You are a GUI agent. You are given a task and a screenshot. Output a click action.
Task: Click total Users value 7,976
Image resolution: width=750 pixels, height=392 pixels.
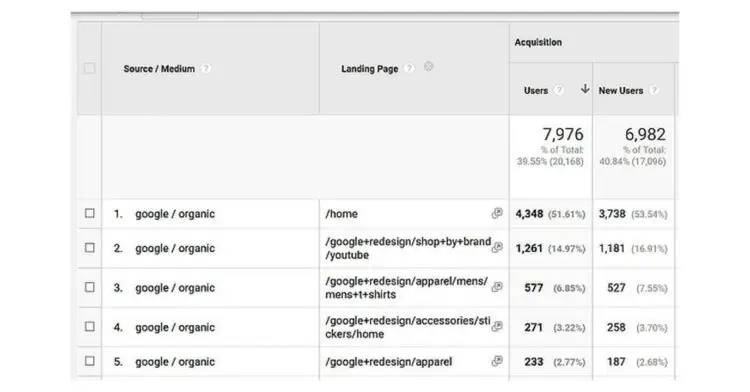562,134
